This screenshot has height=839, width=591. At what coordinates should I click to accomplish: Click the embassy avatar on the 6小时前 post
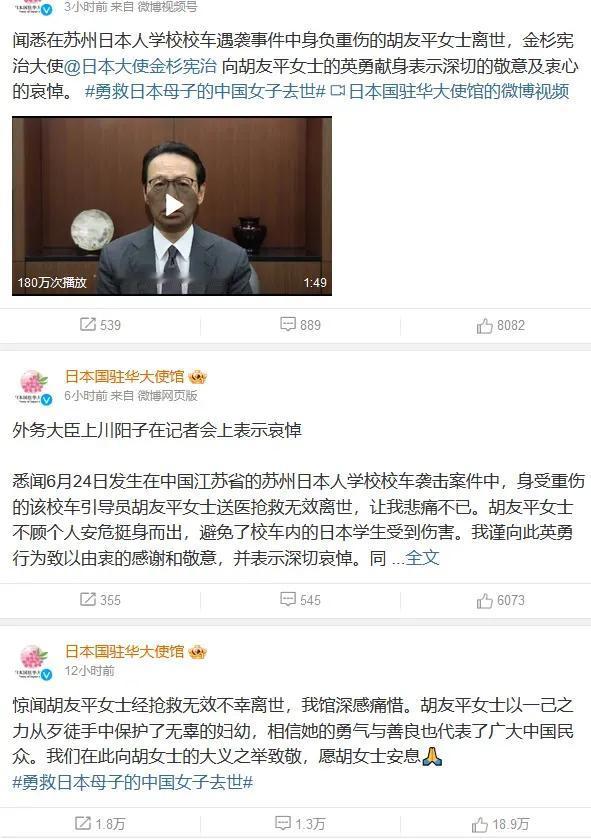[x=34, y=387]
